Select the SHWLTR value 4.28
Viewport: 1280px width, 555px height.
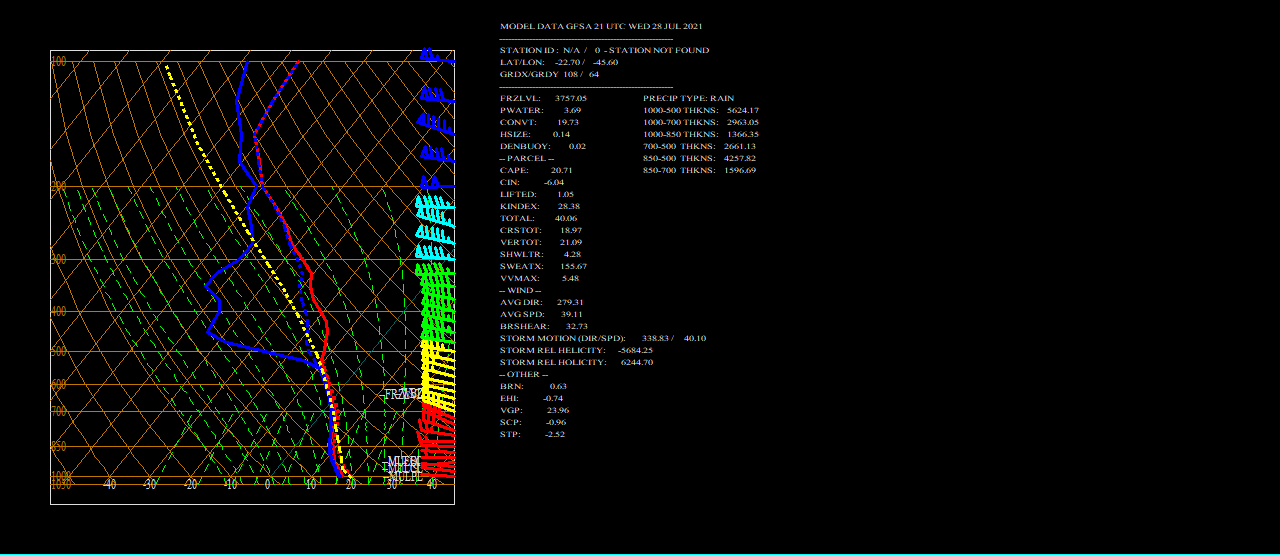coord(572,254)
